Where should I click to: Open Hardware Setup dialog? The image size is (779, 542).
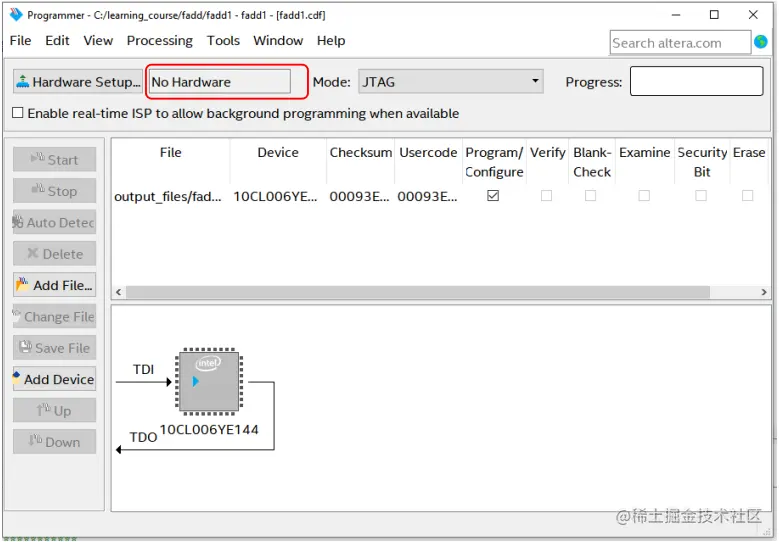(78, 82)
